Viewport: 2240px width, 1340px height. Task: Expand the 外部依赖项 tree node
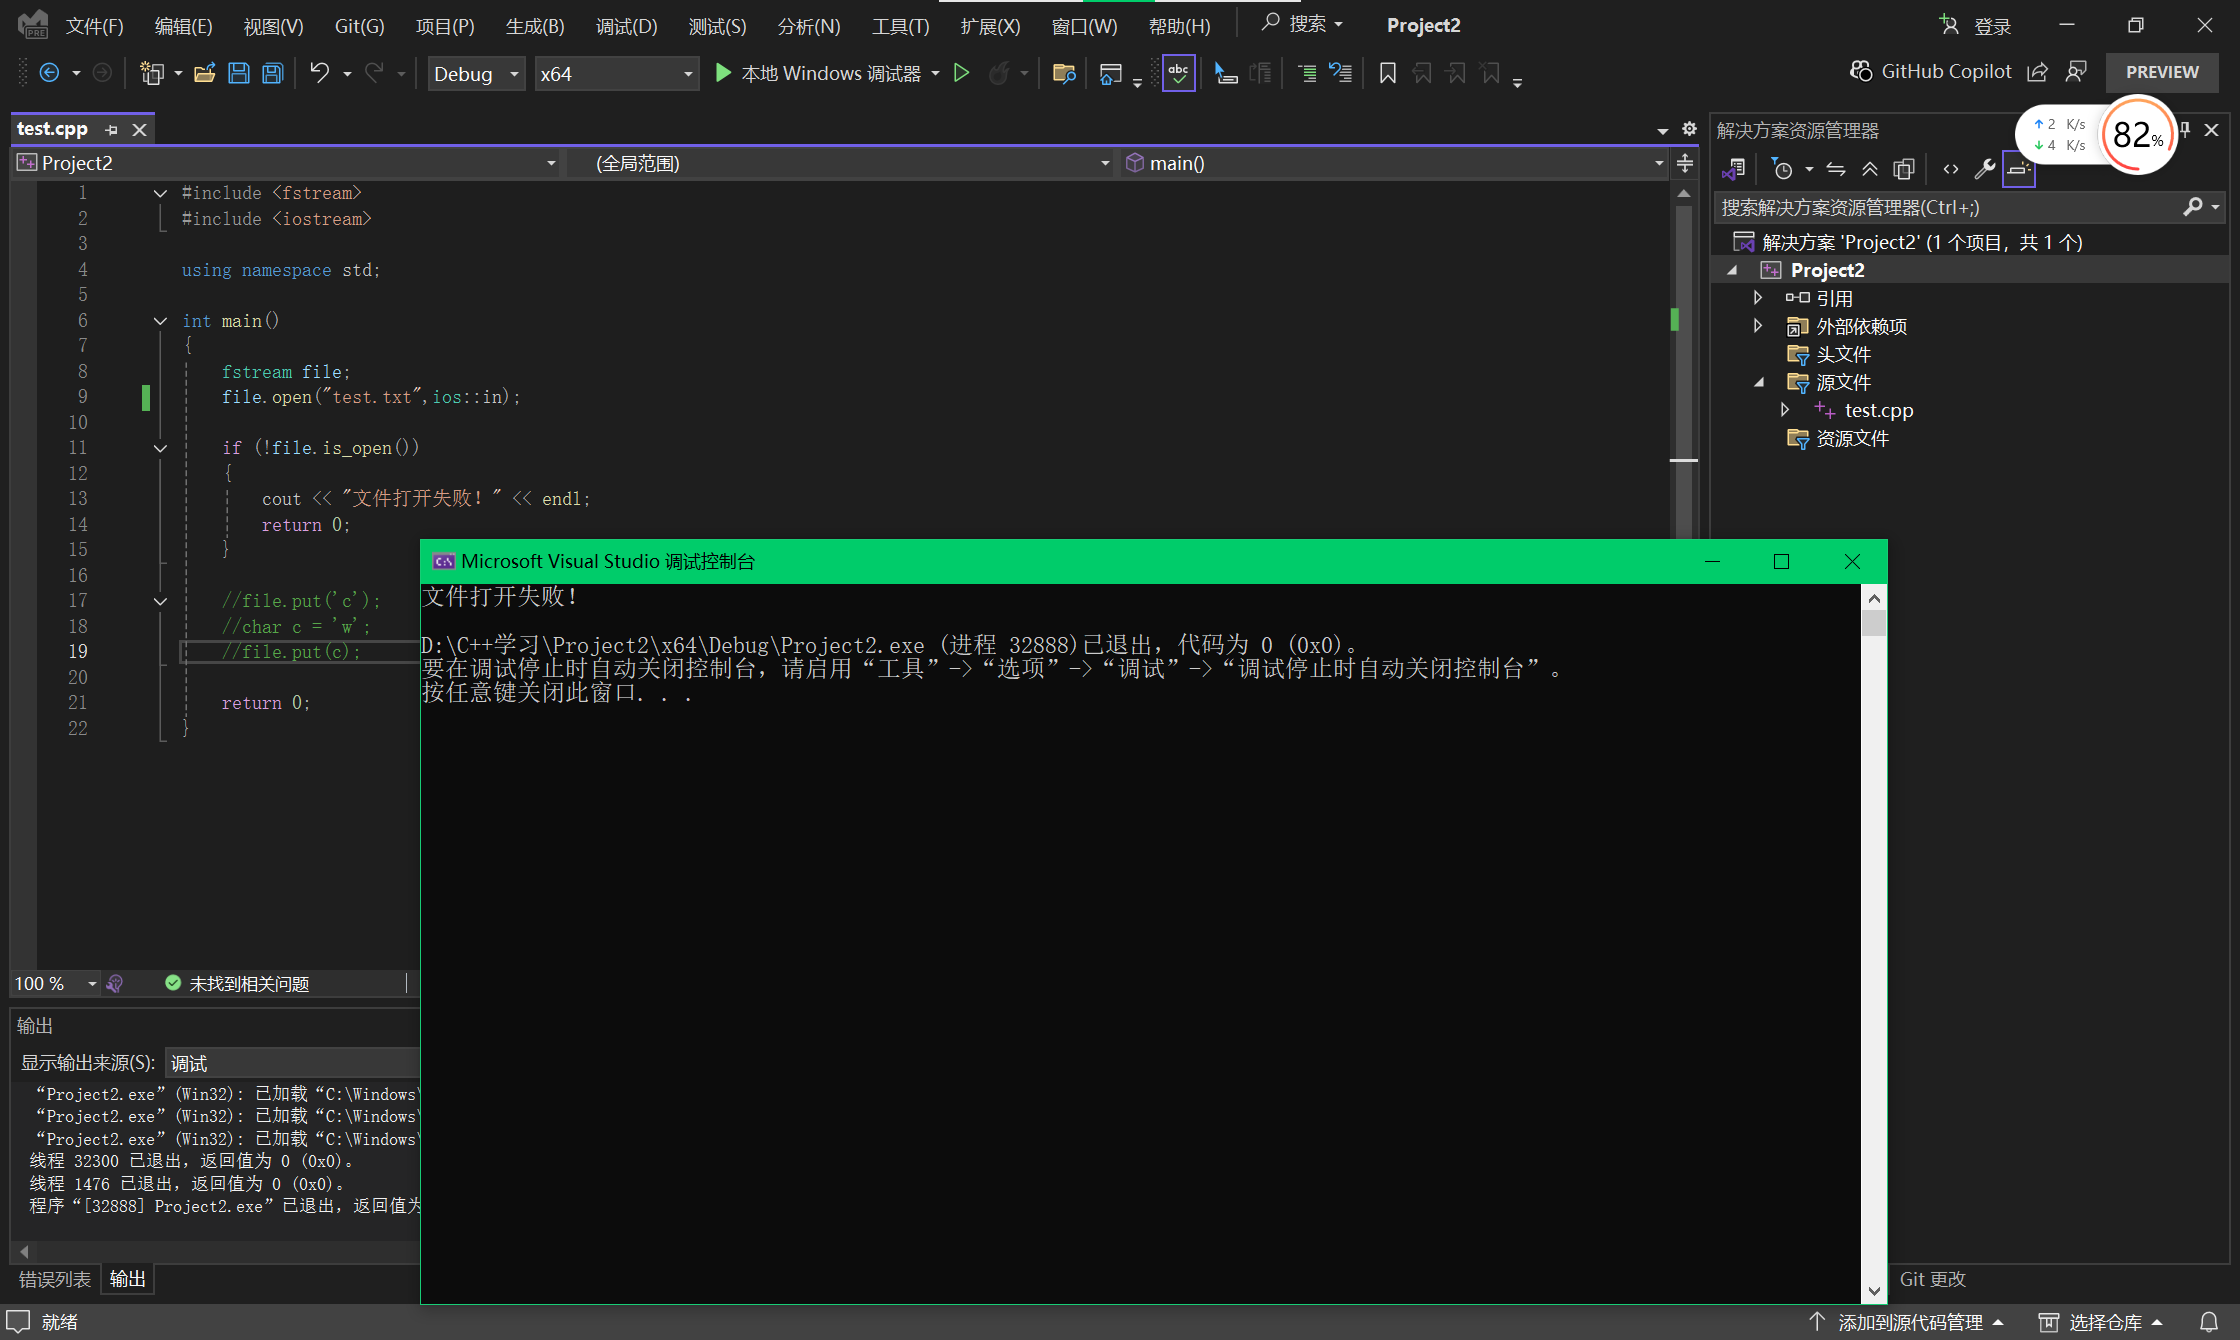click(x=1757, y=326)
